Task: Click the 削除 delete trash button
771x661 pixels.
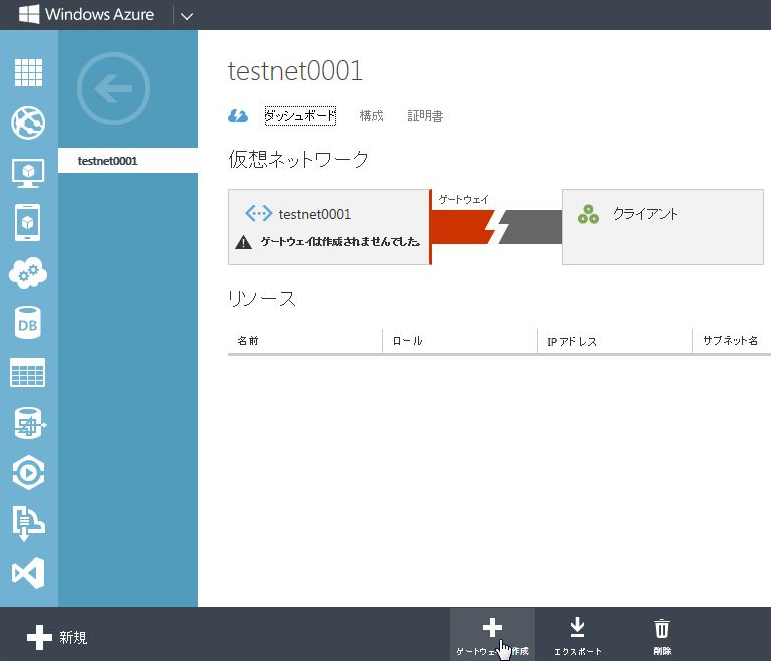Action: point(662,635)
